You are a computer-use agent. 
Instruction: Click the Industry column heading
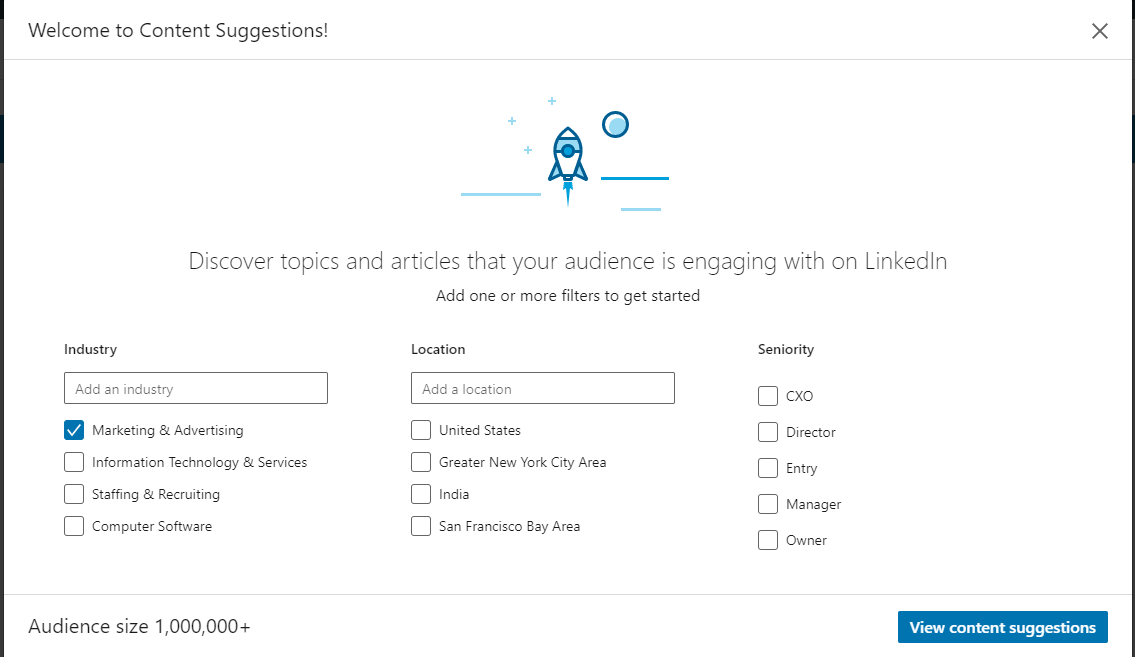(90, 349)
